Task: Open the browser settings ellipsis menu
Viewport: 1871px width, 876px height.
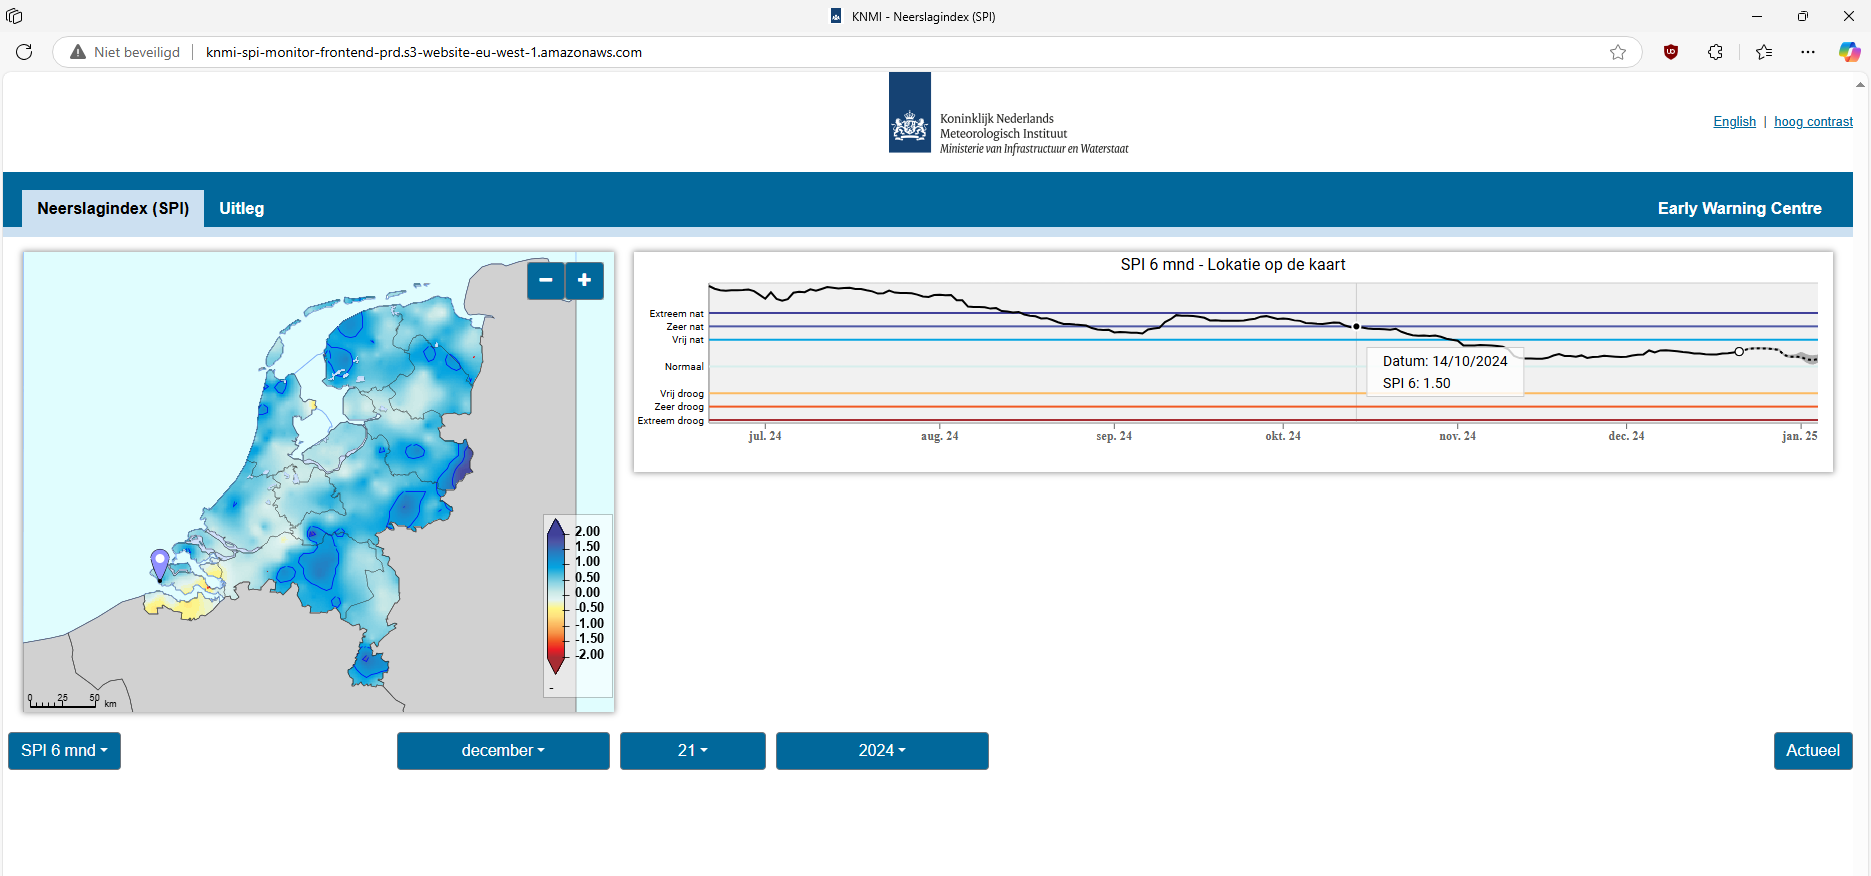Action: click(x=1808, y=52)
